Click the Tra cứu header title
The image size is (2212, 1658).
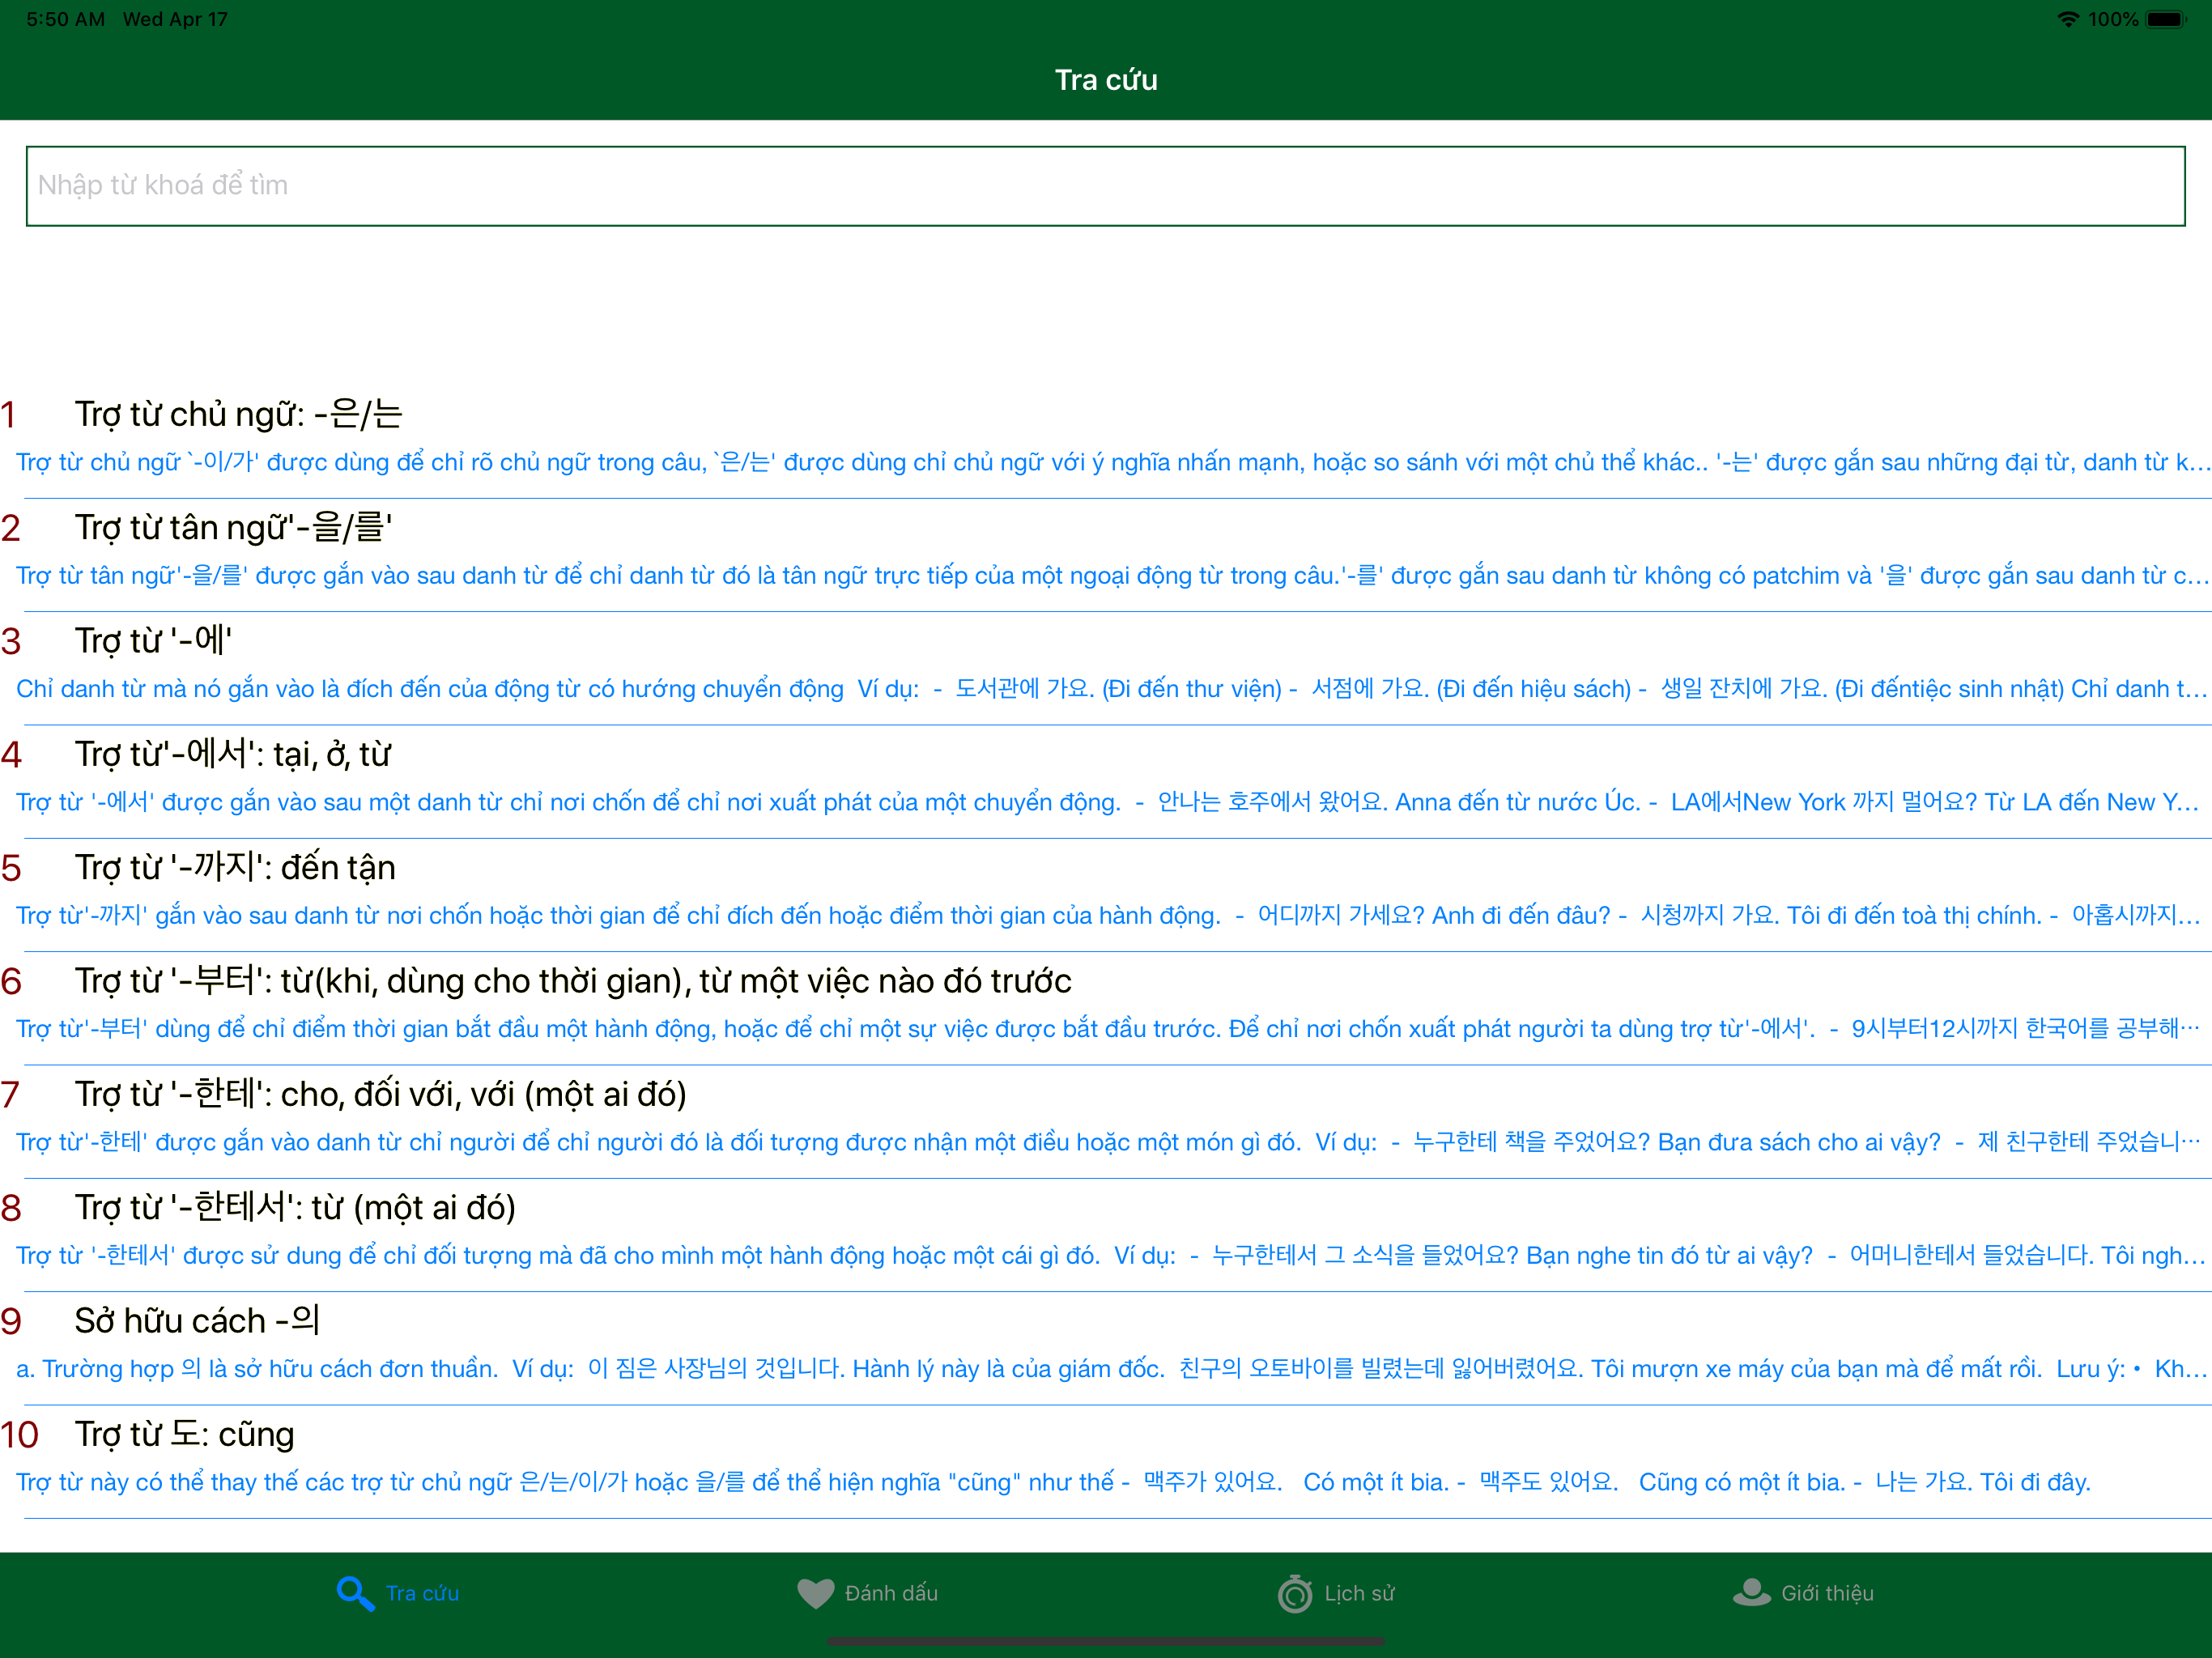(x=1106, y=80)
